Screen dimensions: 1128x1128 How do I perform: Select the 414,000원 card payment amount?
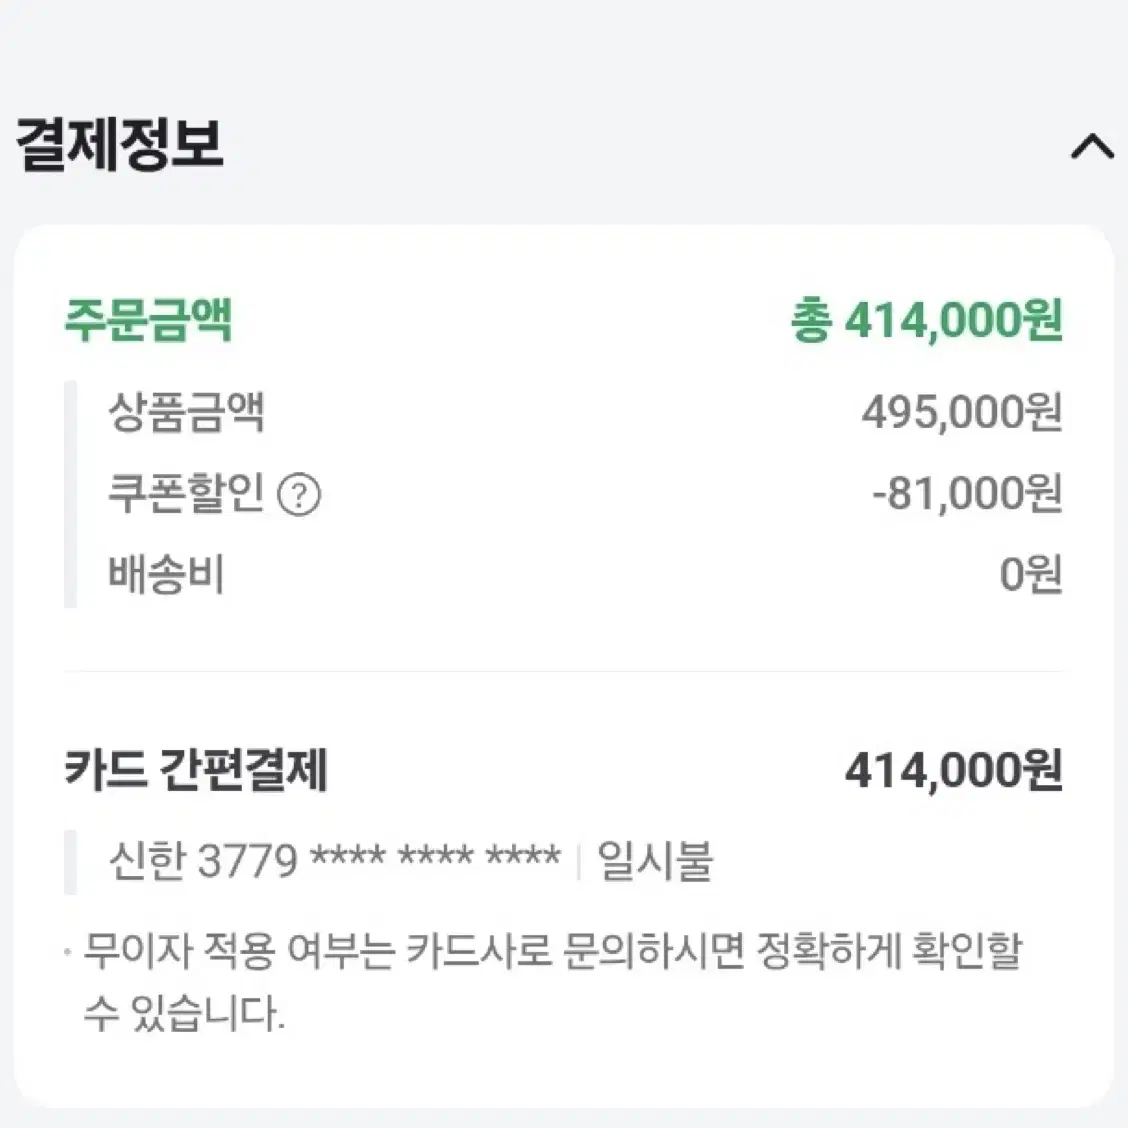[x=953, y=770]
